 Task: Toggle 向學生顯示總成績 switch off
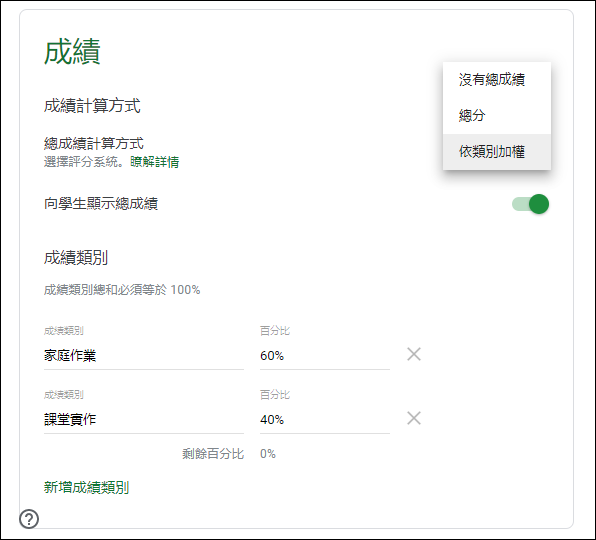(x=530, y=204)
